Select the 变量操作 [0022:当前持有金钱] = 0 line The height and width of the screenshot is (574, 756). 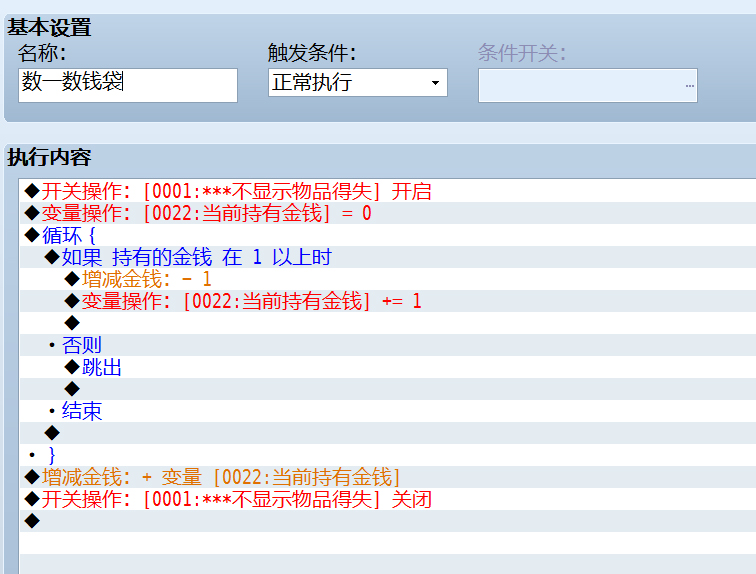tap(388, 213)
